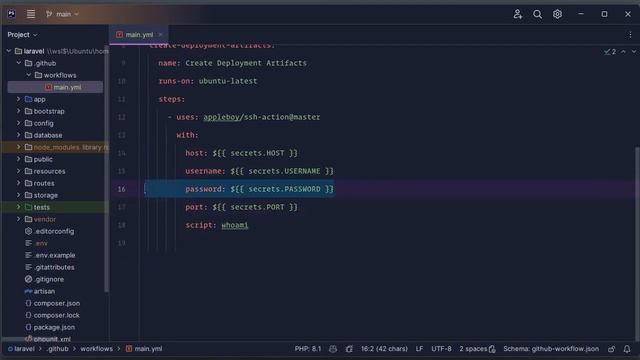Expand the tests folder
Viewport: 640px width, 360px height.
click(18, 207)
